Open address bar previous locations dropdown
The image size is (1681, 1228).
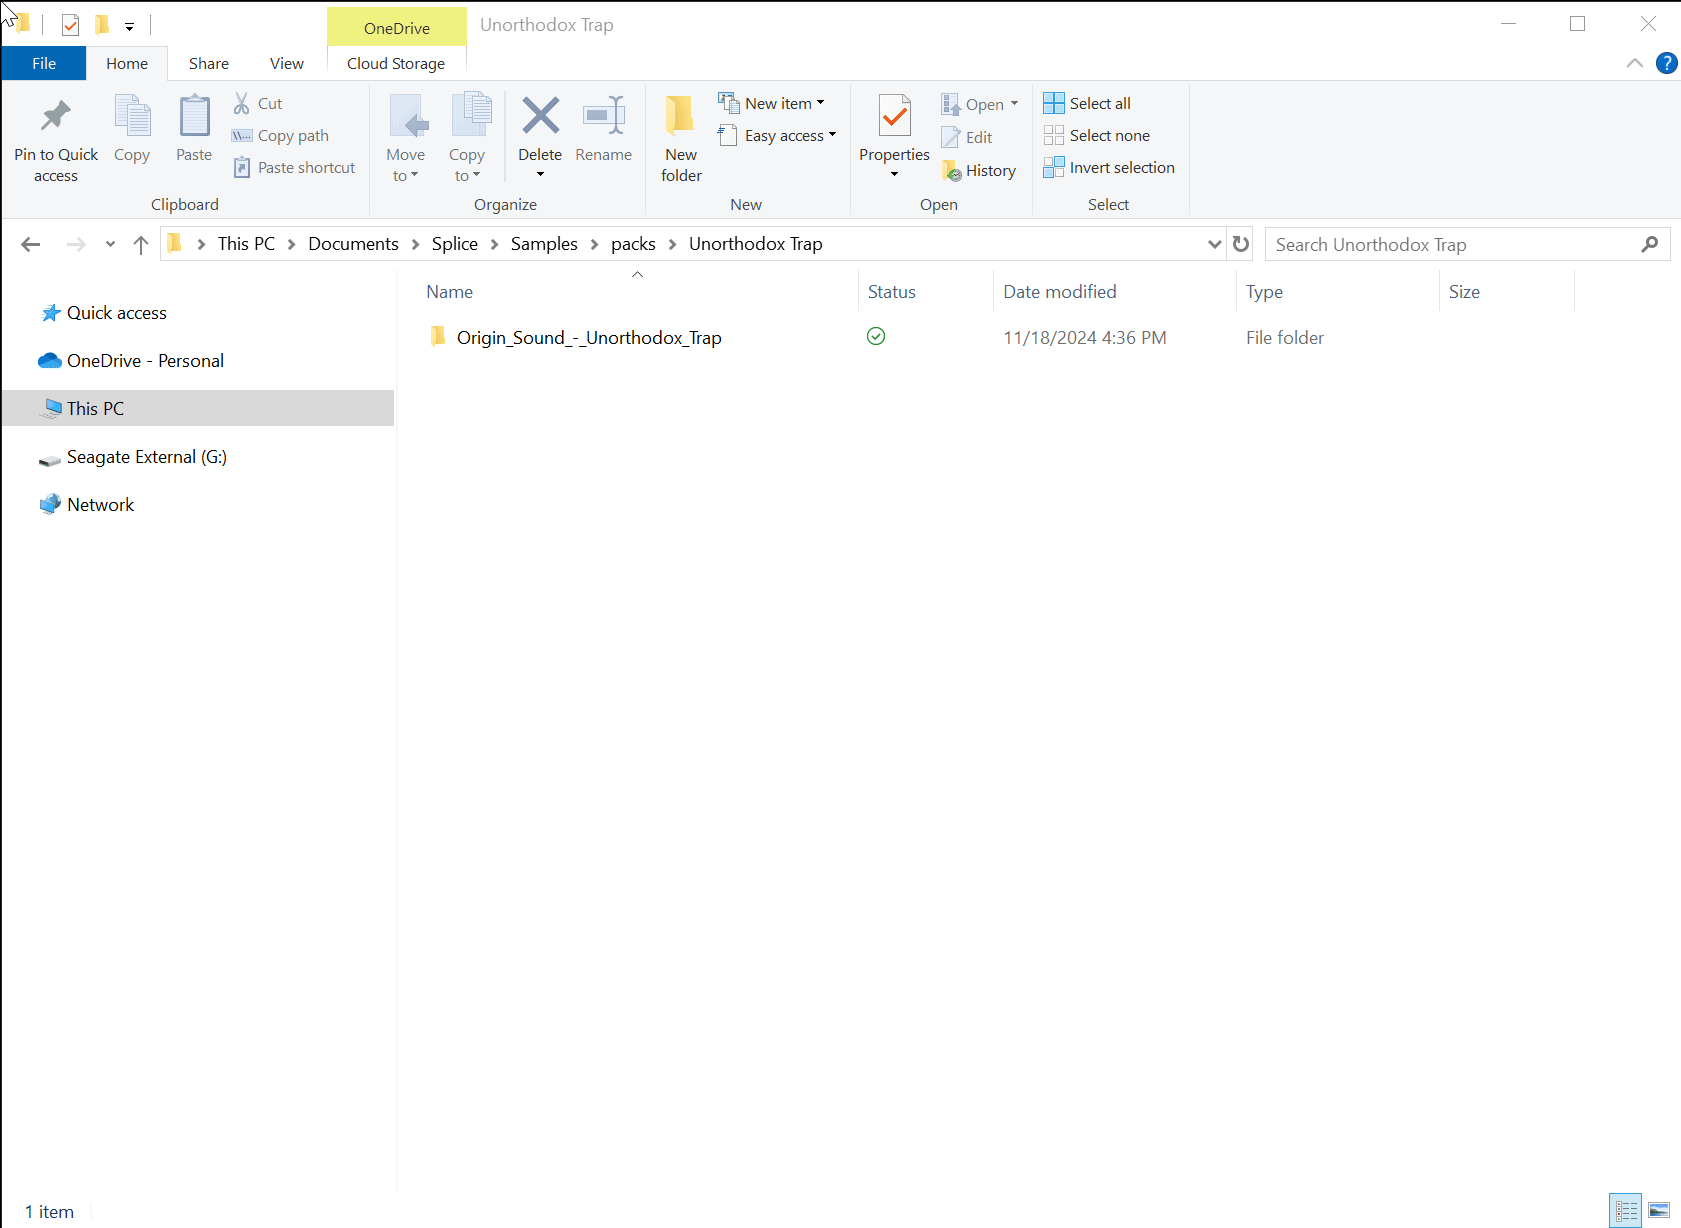pyautogui.click(x=1214, y=244)
